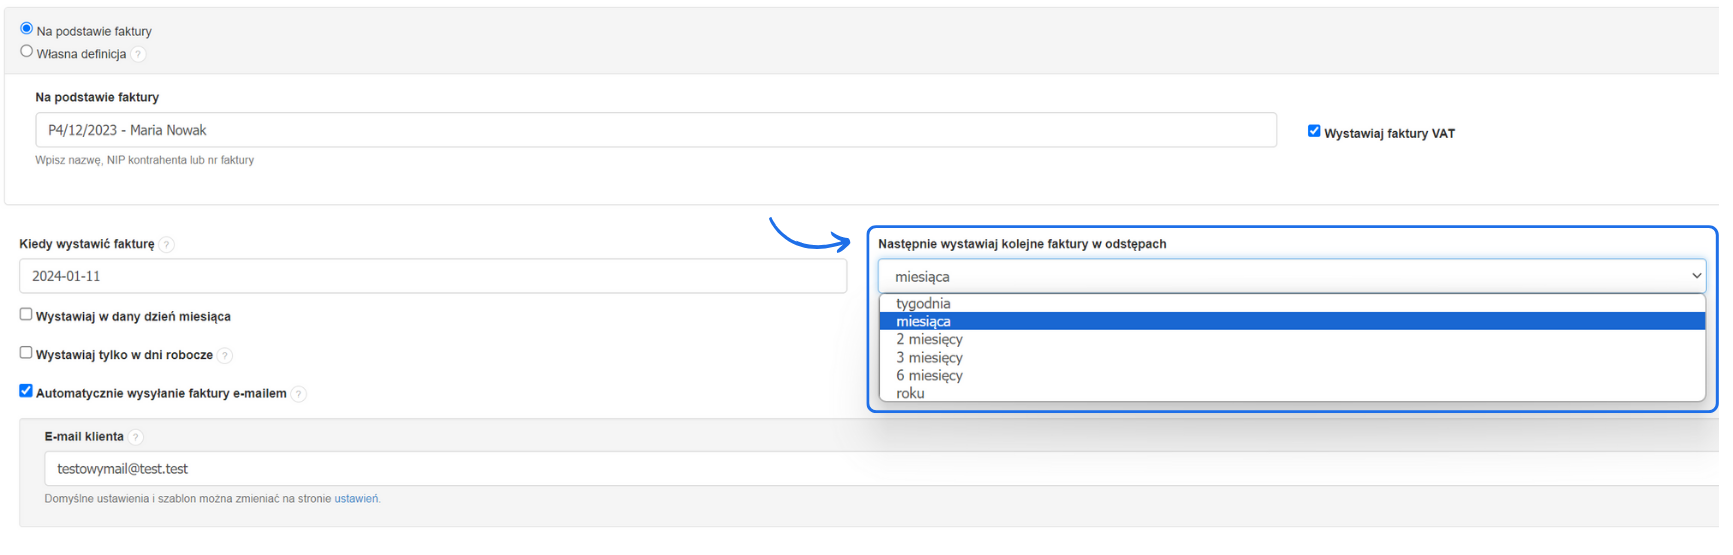Select 2 miesięcy interval option
The image size is (1733, 555).
pos(929,339)
